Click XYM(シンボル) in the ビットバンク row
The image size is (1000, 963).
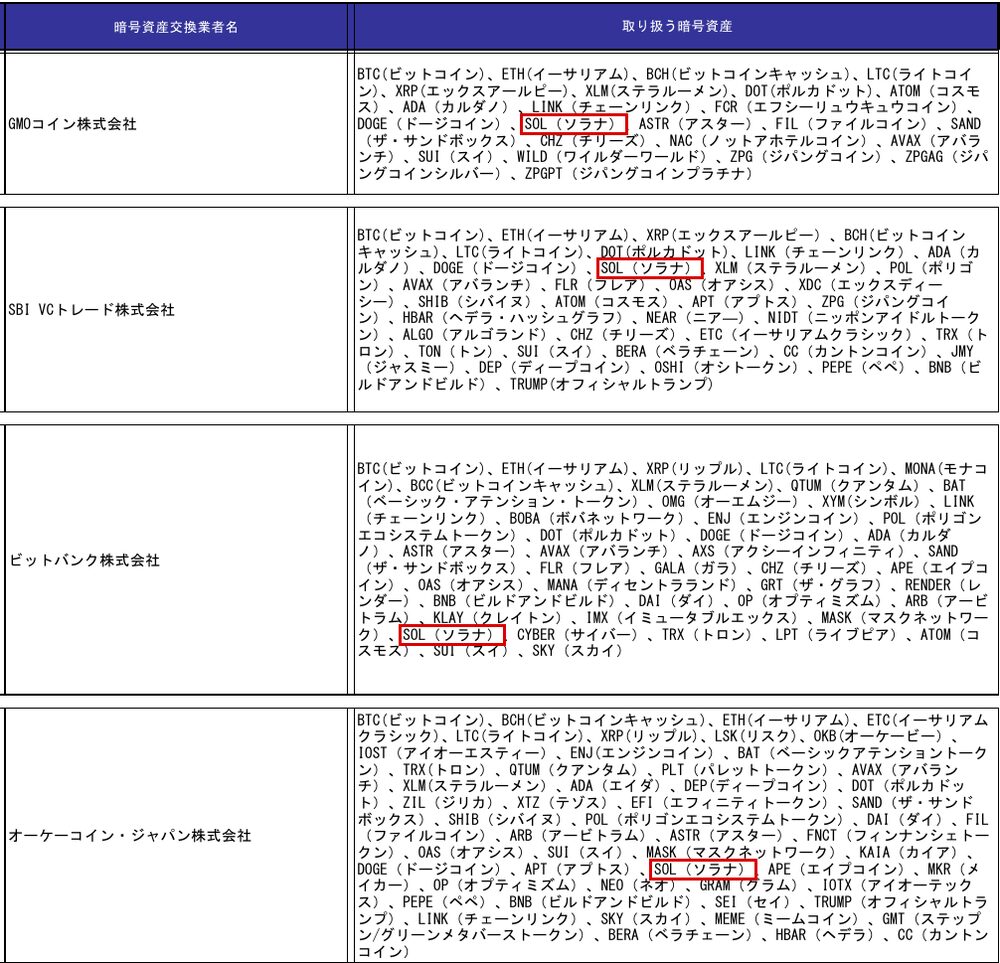coord(871,503)
